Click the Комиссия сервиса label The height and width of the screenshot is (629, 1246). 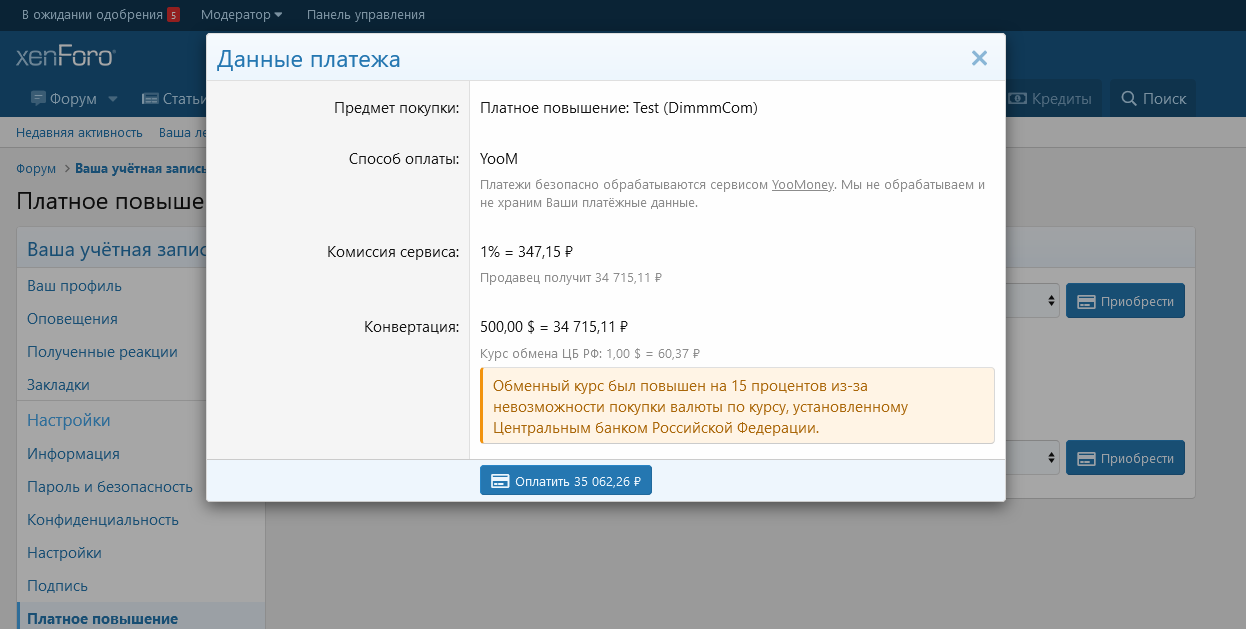[x=393, y=252]
